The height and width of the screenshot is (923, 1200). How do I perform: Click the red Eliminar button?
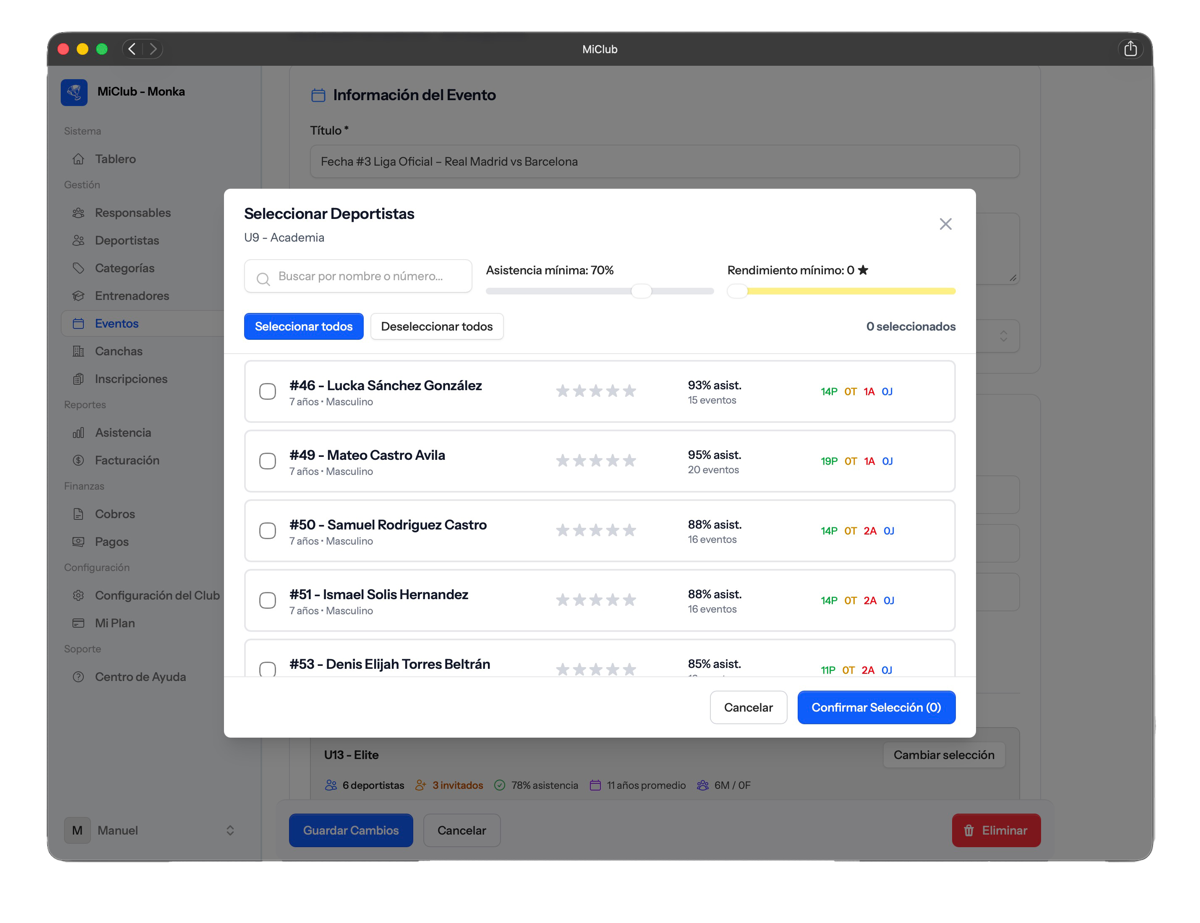996,831
